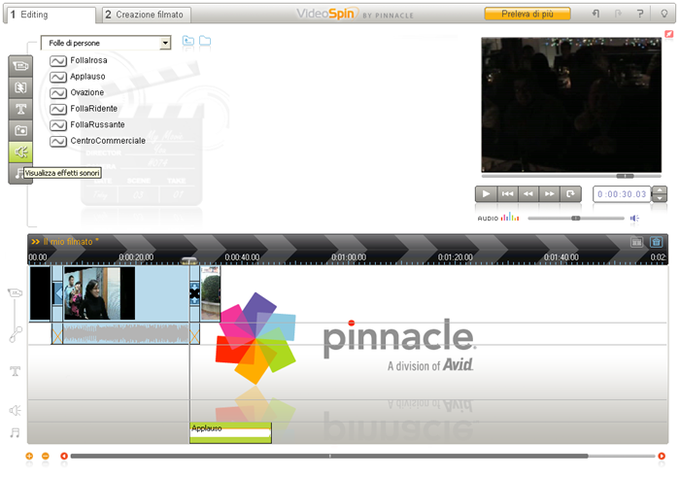Viewport: 680px width, 477px height.
Task: Click the rewind button
Action: [528, 194]
